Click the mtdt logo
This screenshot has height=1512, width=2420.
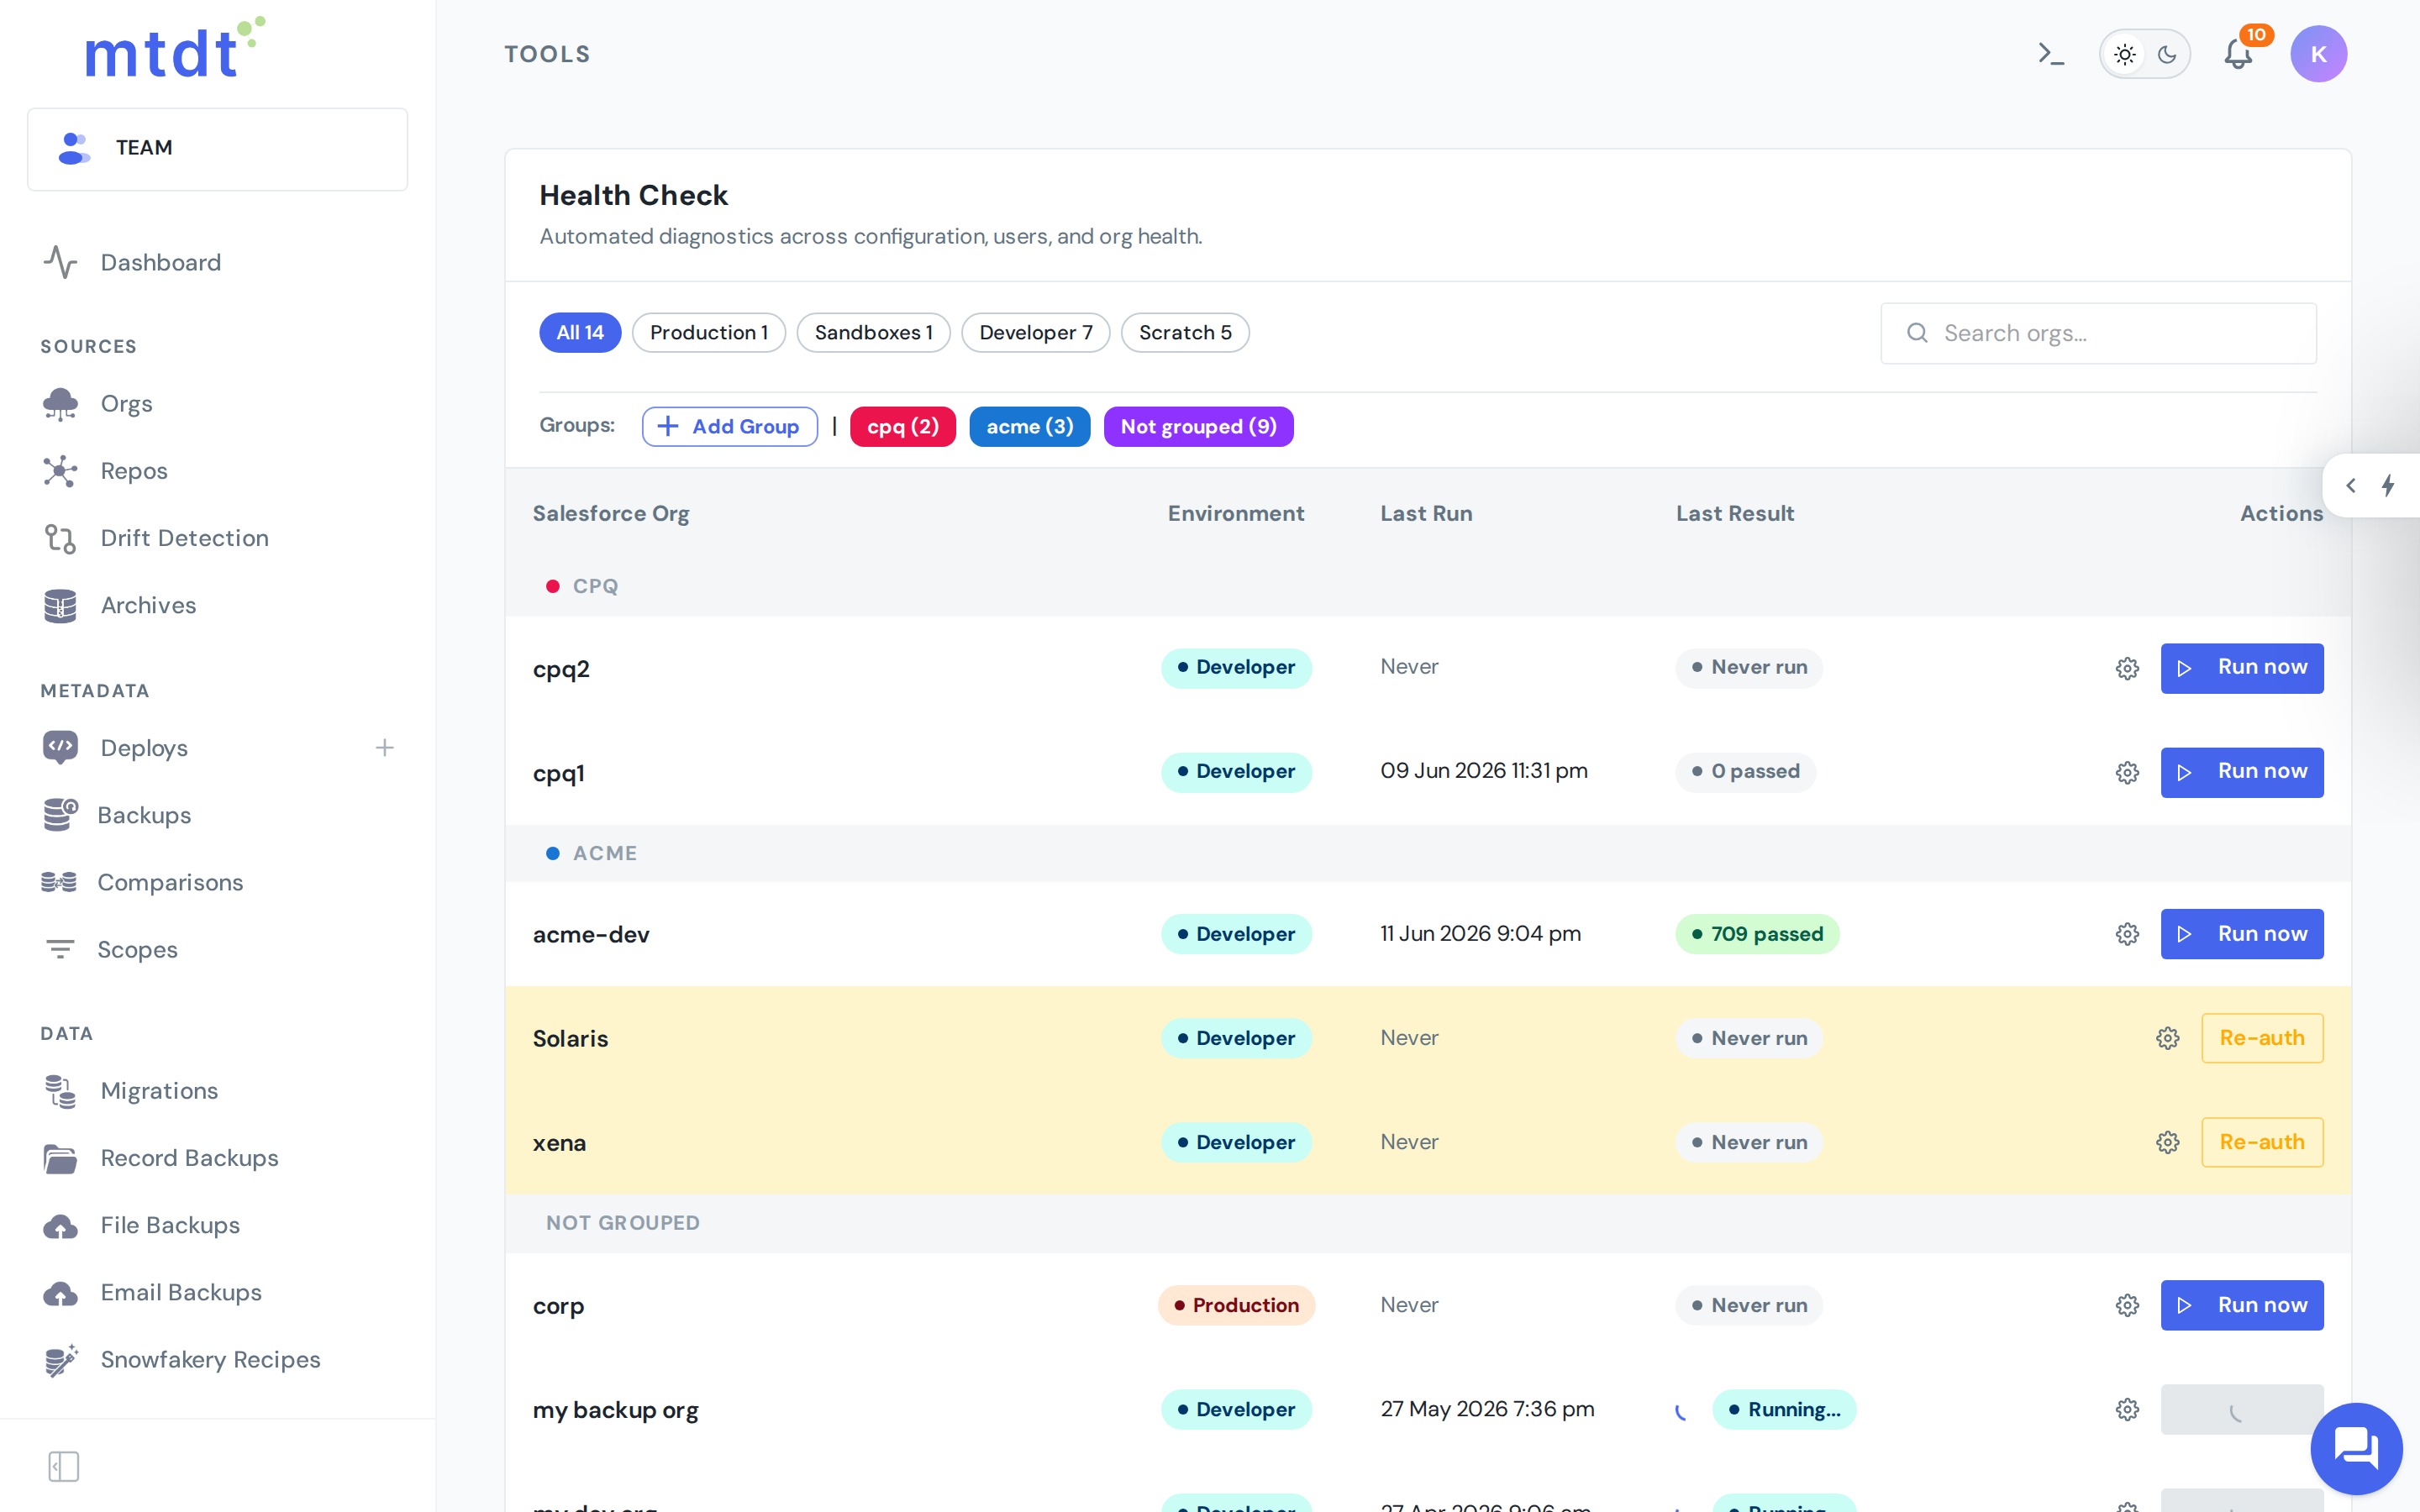pyautogui.click(x=174, y=48)
